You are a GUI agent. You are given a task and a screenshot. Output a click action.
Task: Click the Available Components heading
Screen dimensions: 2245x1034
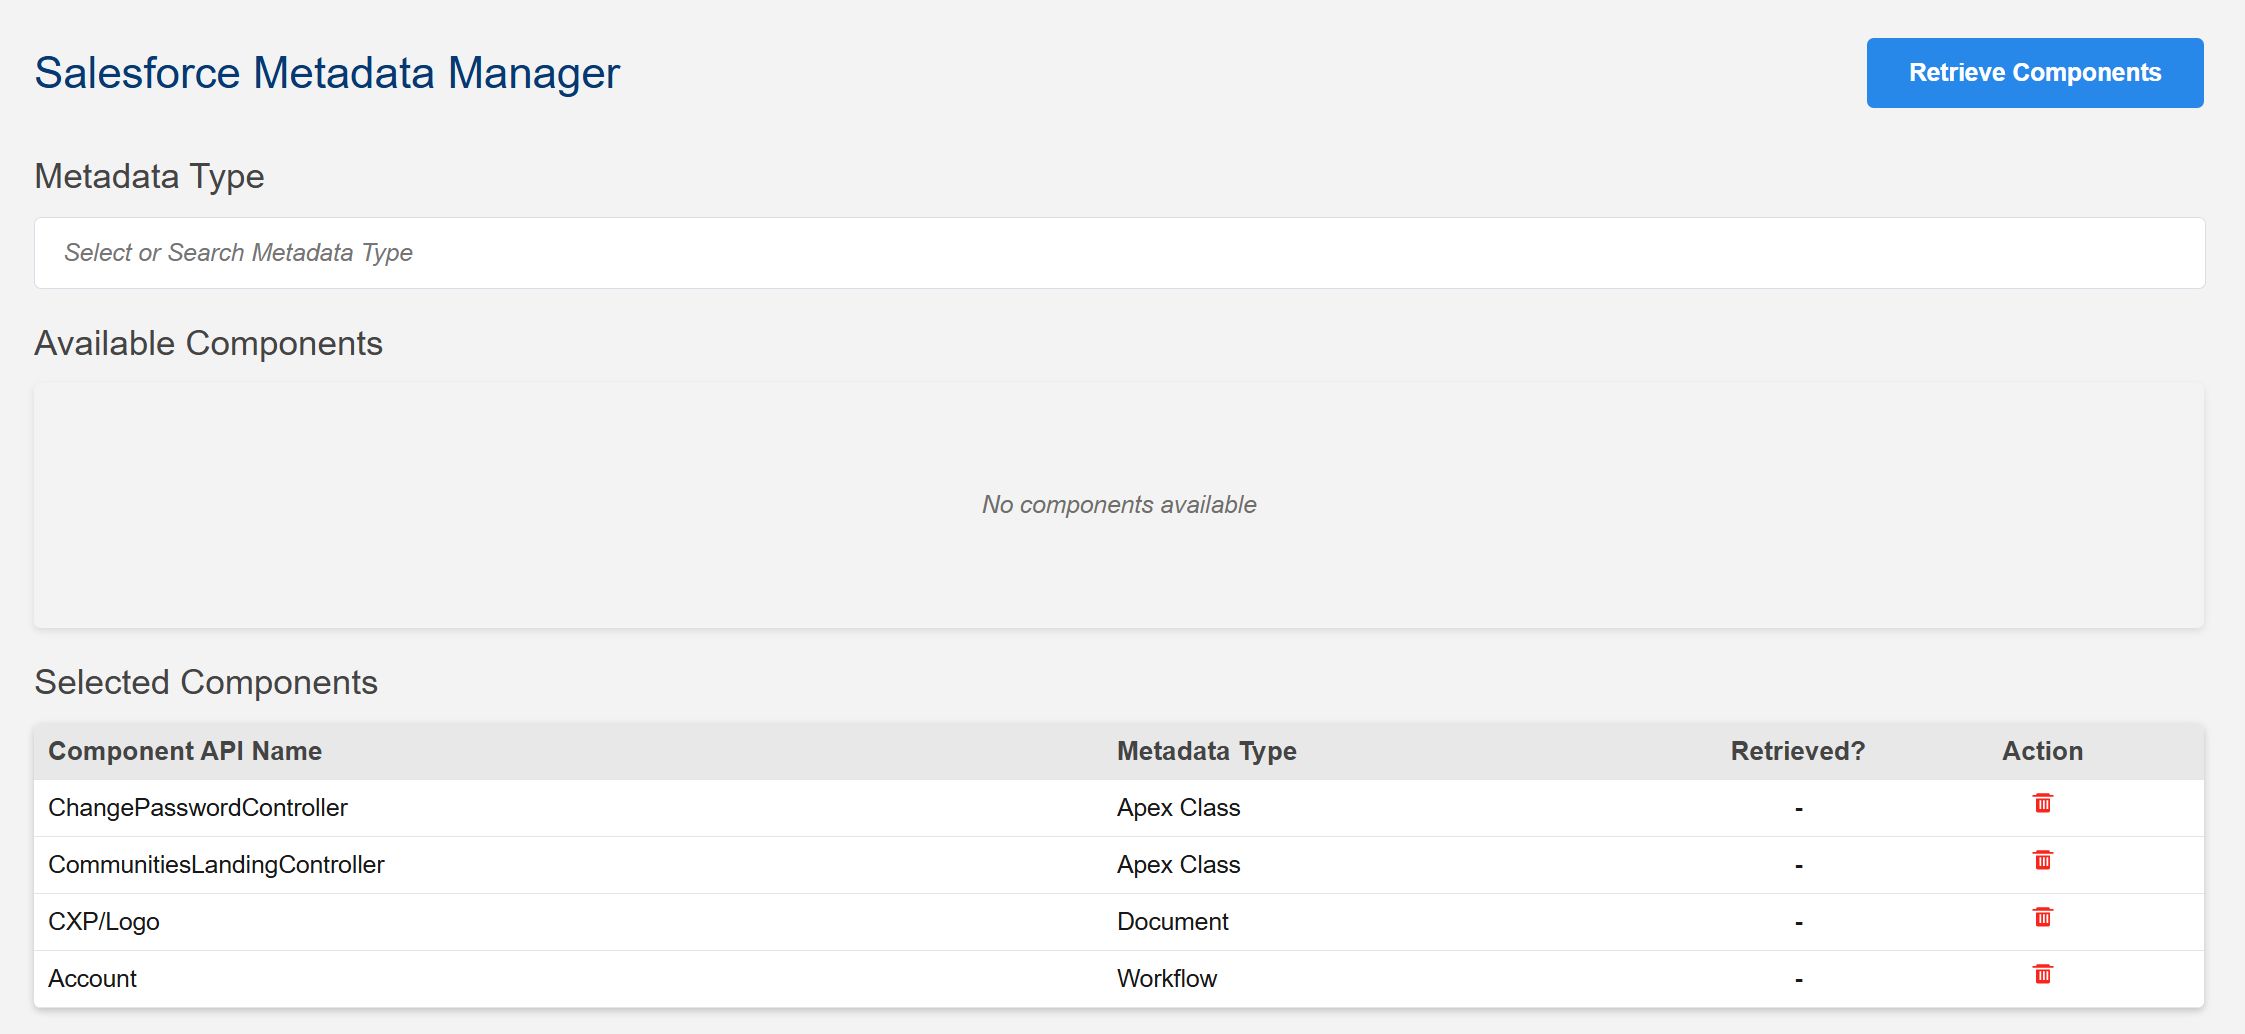pyautogui.click(x=208, y=343)
